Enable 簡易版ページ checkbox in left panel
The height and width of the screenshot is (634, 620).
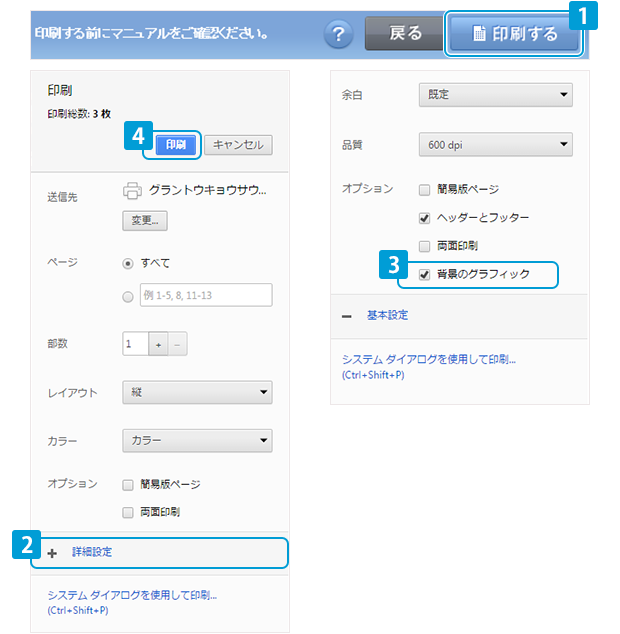[x=128, y=484]
